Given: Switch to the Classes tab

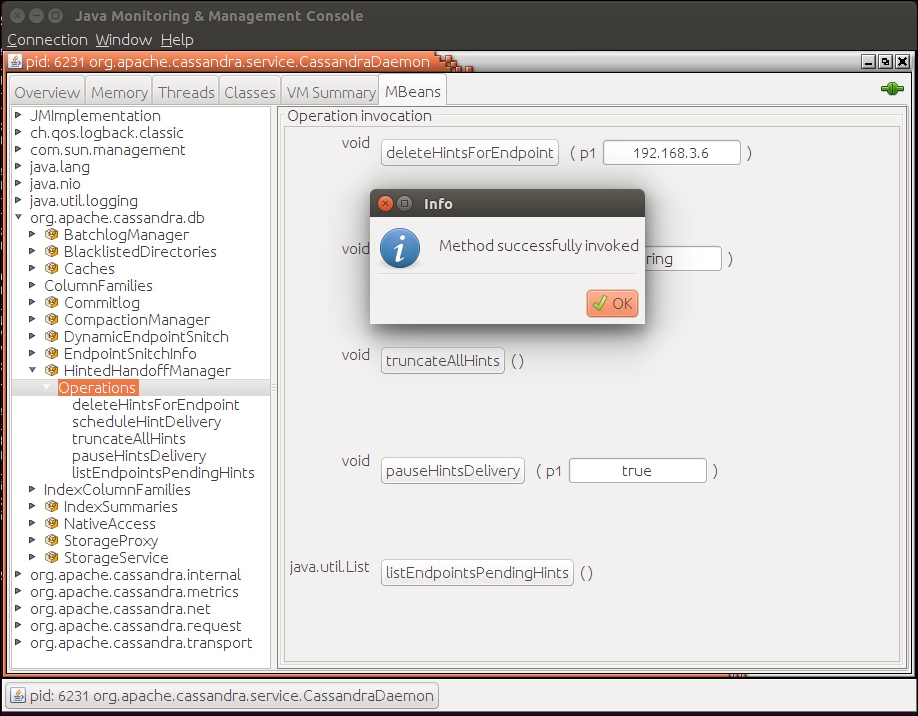Looking at the screenshot, I should coord(249,92).
